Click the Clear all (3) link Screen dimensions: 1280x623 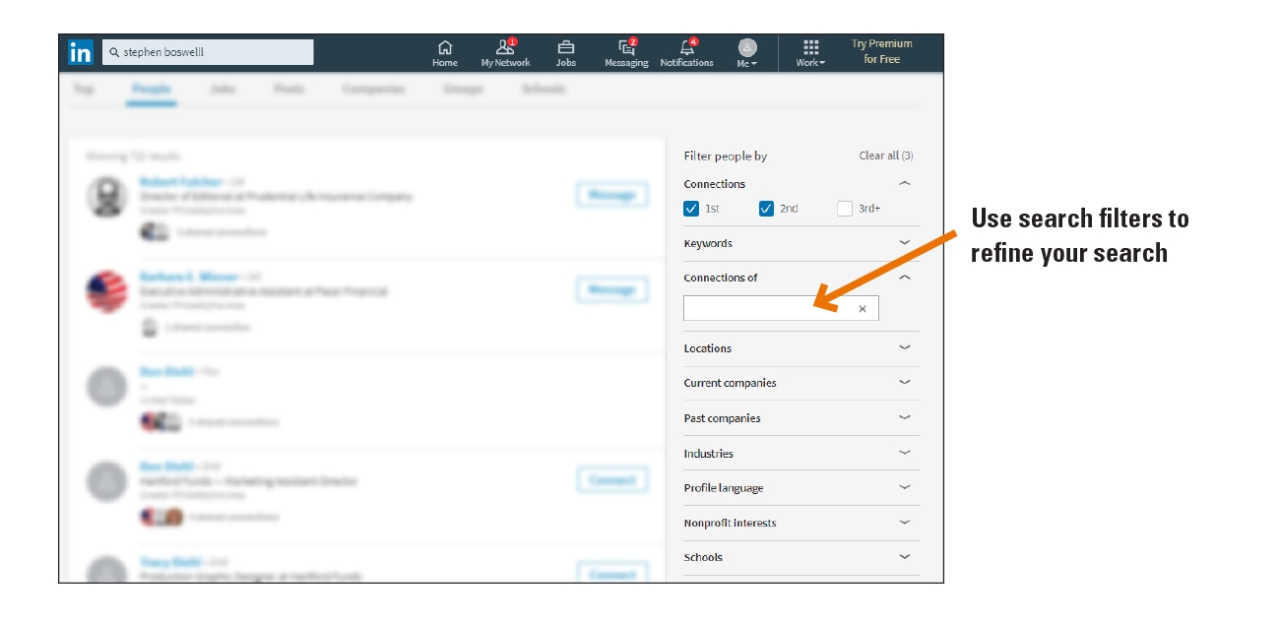point(885,156)
